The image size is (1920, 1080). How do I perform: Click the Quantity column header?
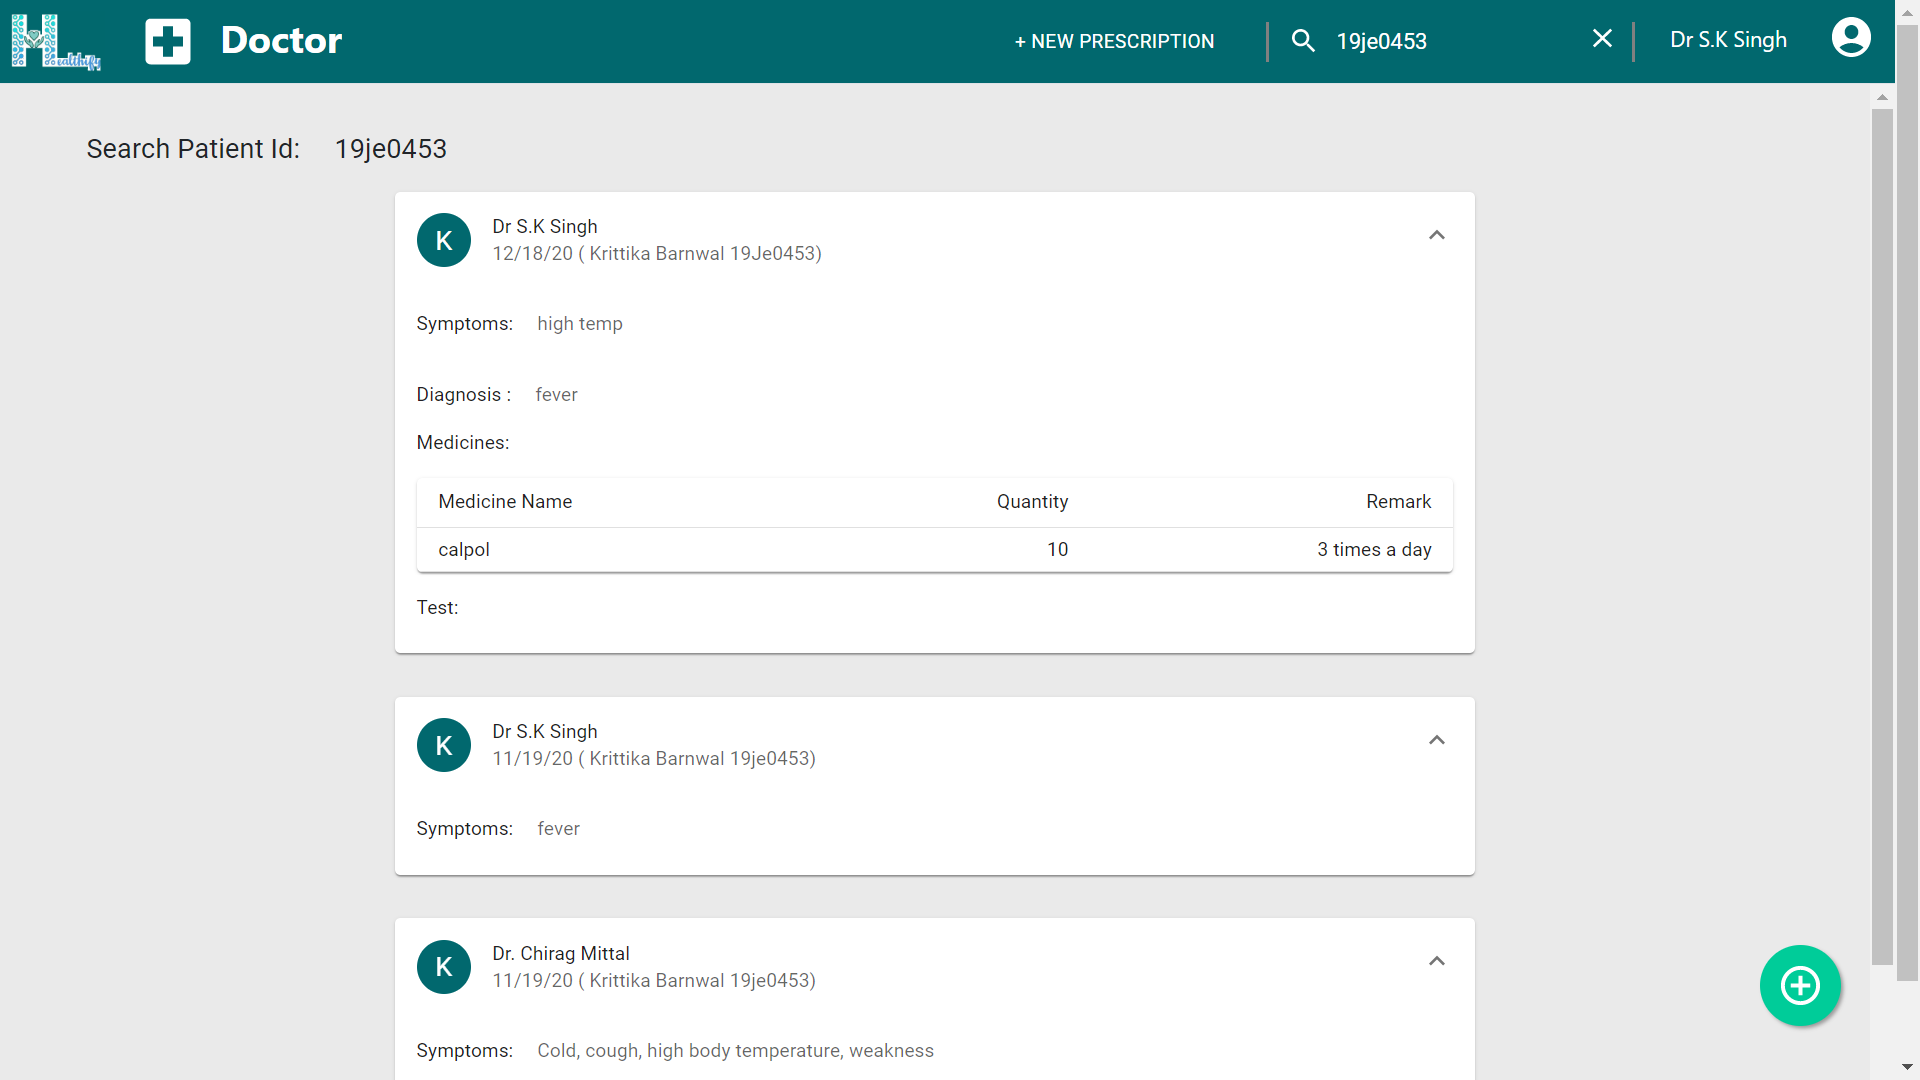tap(1032, 501)
